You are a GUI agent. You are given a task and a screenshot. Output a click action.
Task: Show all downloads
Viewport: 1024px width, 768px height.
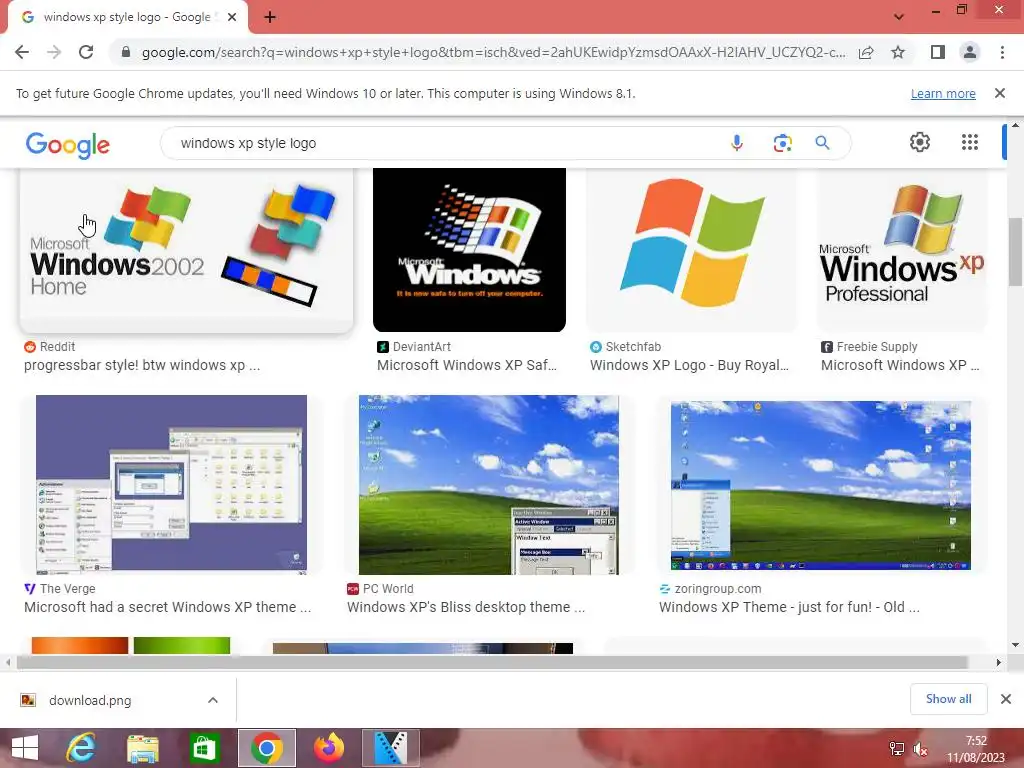[x=948, y=699]
